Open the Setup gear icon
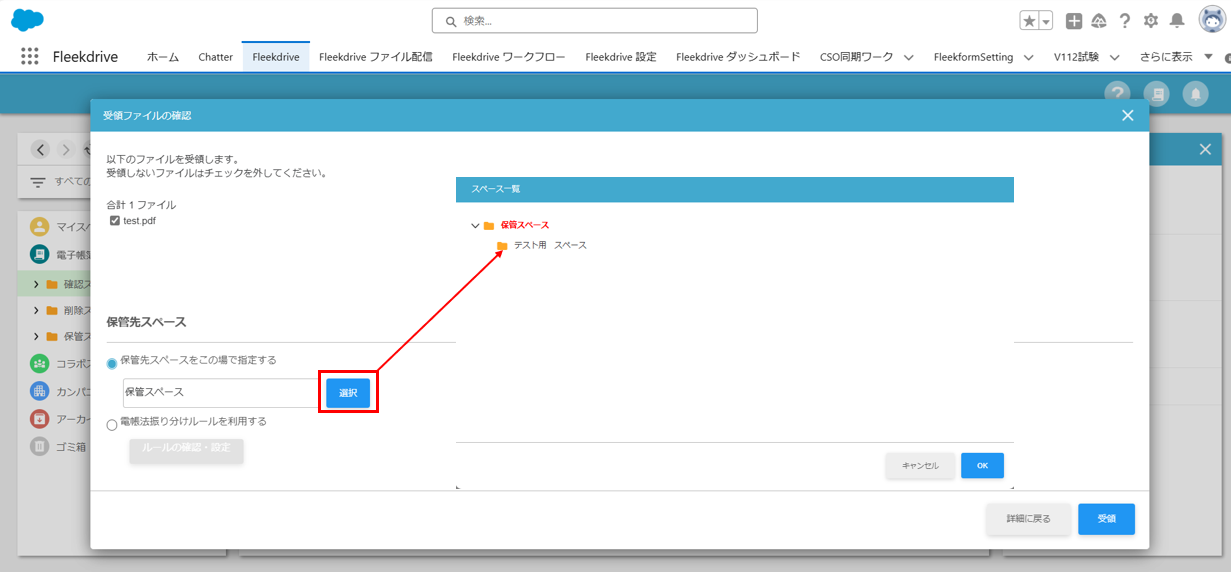Image resolution: width=1231 pixels, height=572 pixels. [x=1151, y=21]
